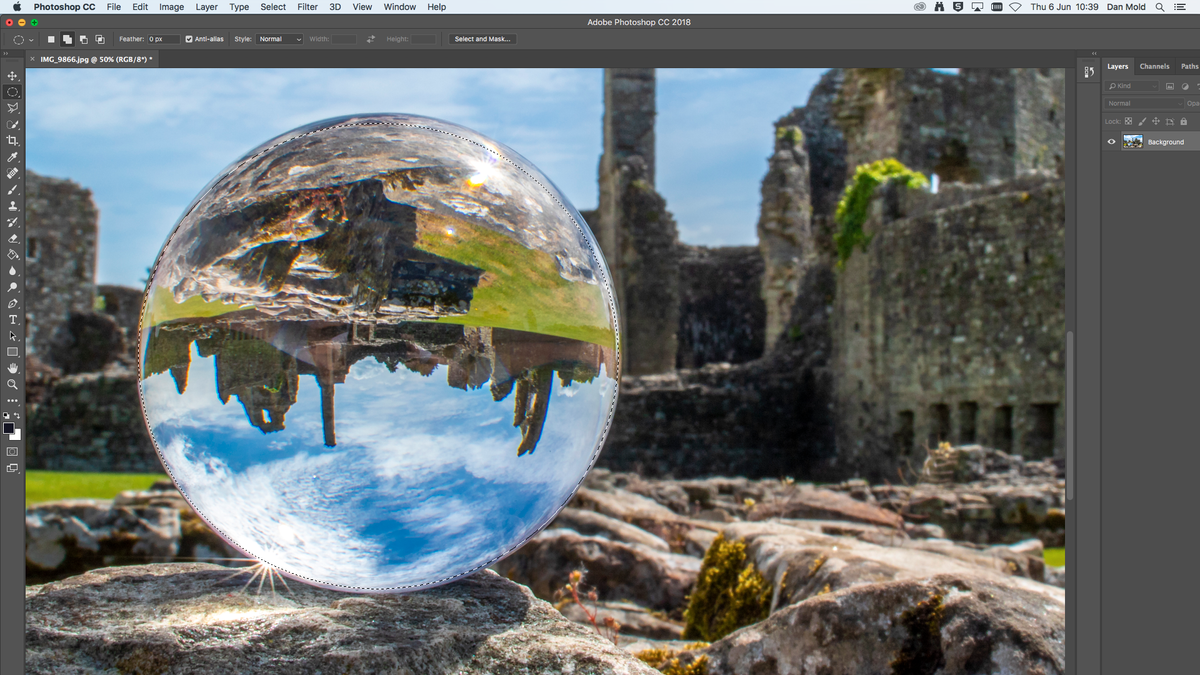Select the Move tool
The height and width of the screenshot is (675, 1200).
13,74
